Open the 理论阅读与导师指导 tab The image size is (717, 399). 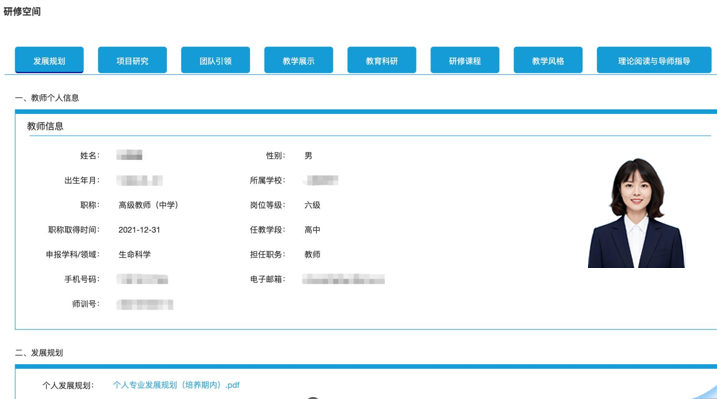(654, 60)
